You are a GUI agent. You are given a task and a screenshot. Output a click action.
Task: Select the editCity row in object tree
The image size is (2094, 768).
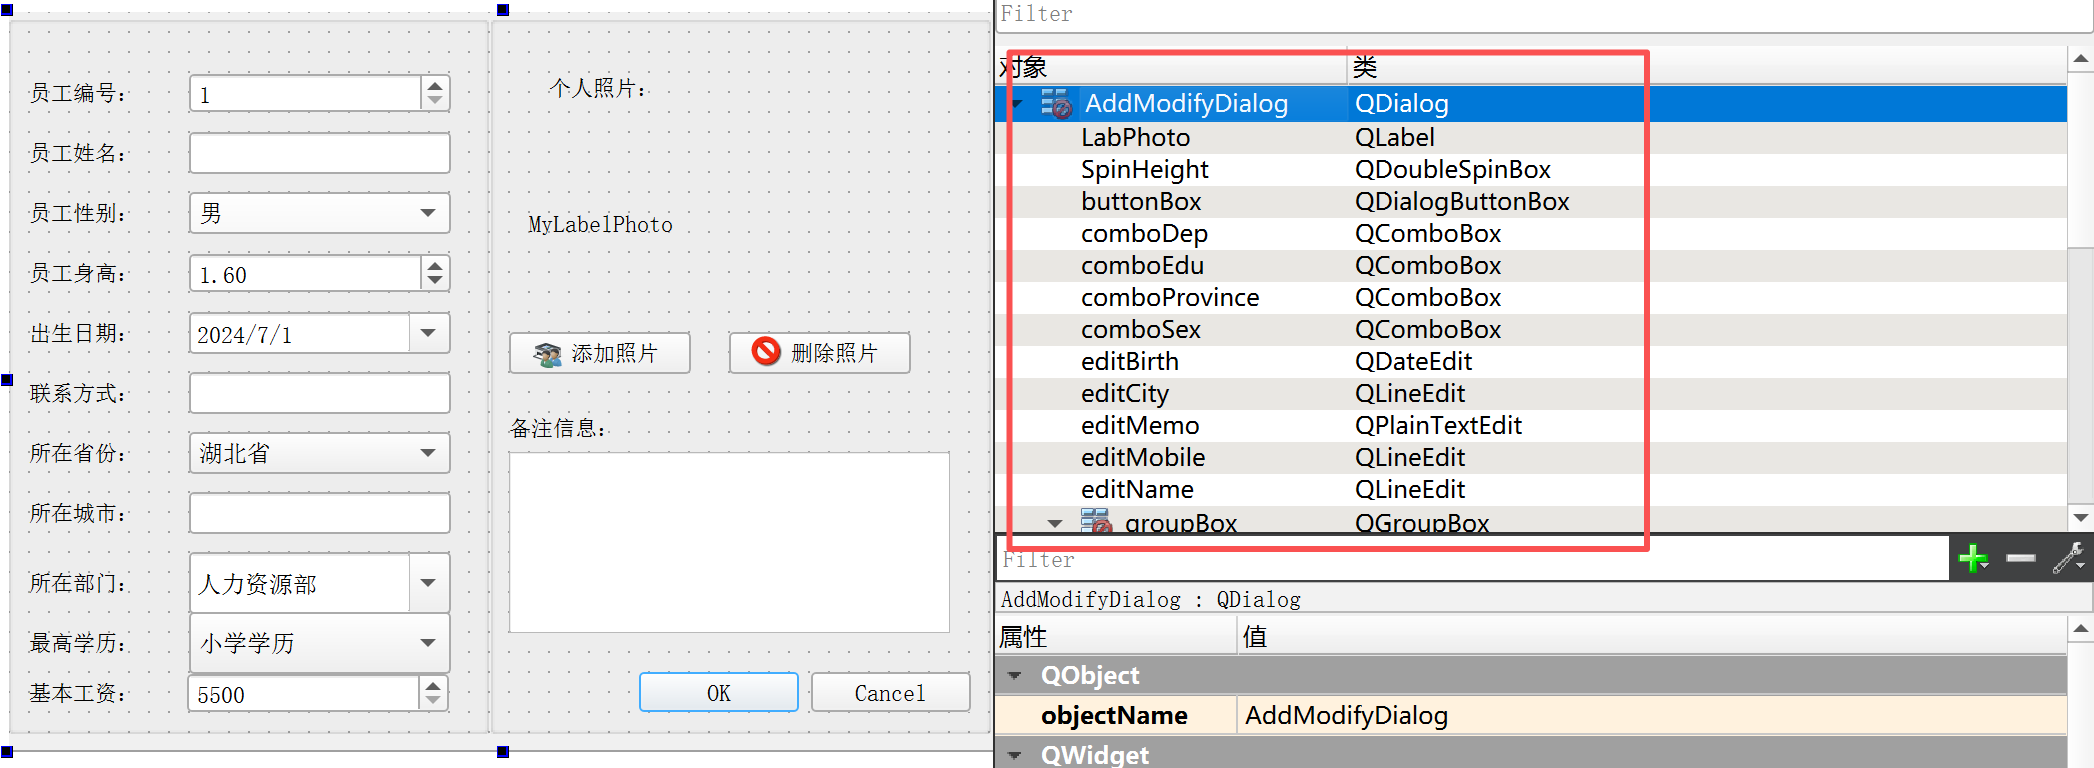1530,393
